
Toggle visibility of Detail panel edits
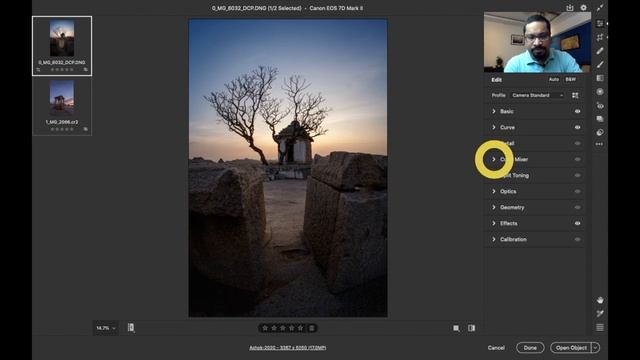click(578, 143)
